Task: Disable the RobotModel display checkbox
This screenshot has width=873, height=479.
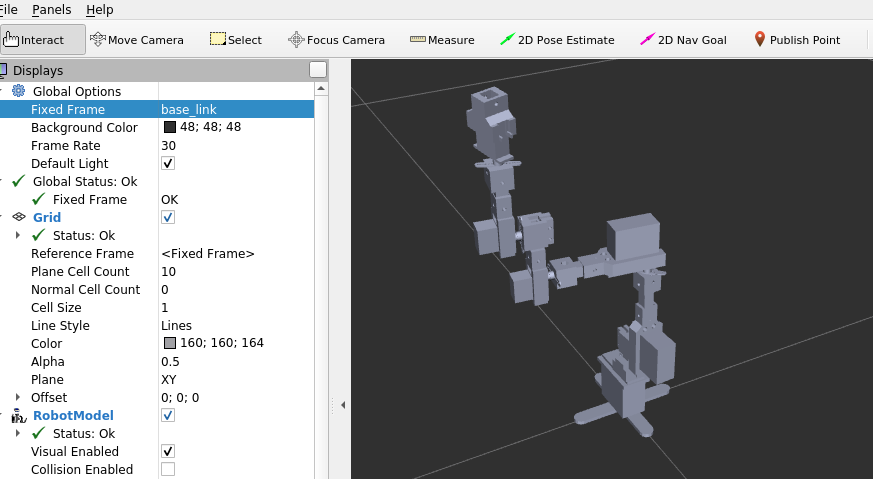Action: click(x=168, y=416)
